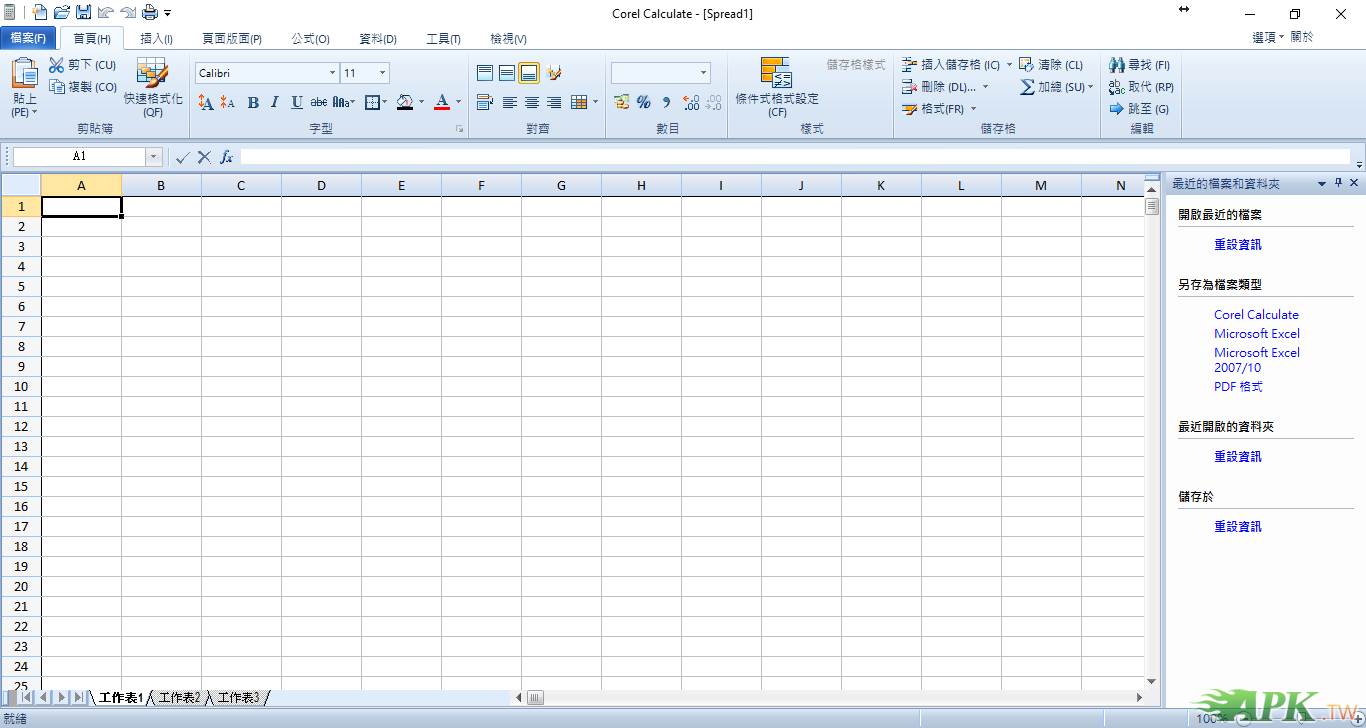The height and width of the screenshot is (728, 1366).
Task: Open Quick Format 快速格式化 (QF)
Action: point(153,88)
